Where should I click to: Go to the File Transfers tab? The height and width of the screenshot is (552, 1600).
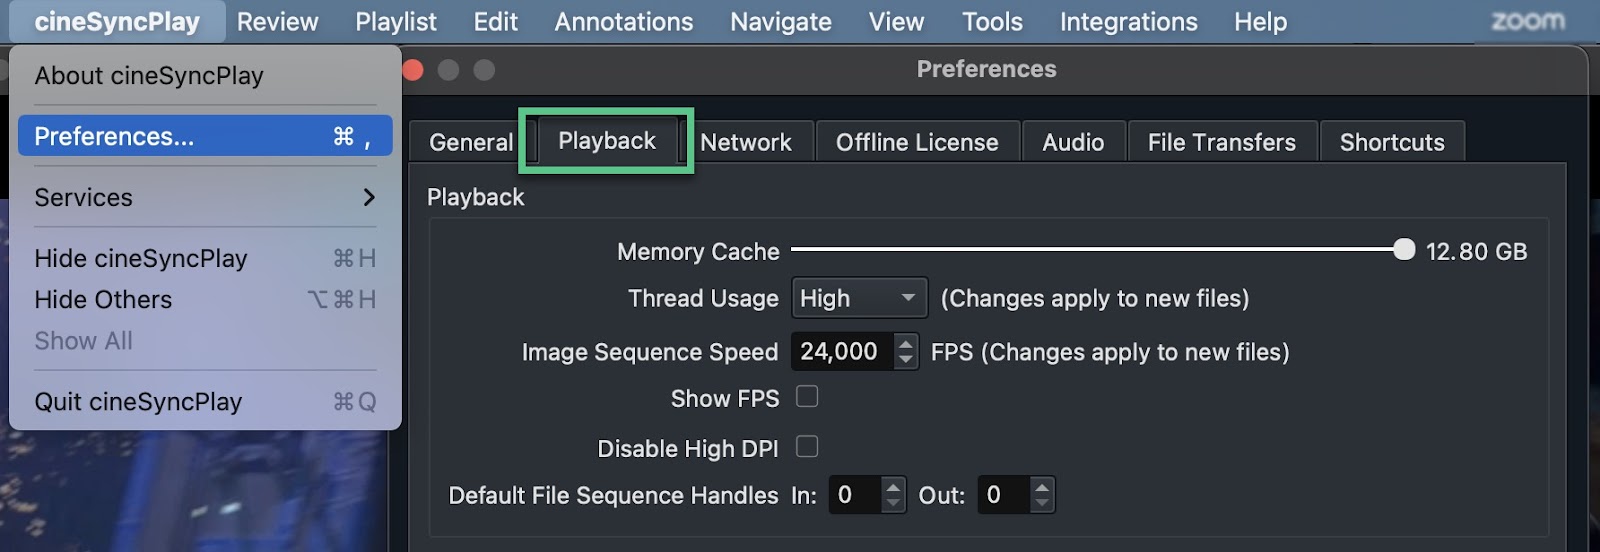pyautogui.click(x=1221, y=142)
